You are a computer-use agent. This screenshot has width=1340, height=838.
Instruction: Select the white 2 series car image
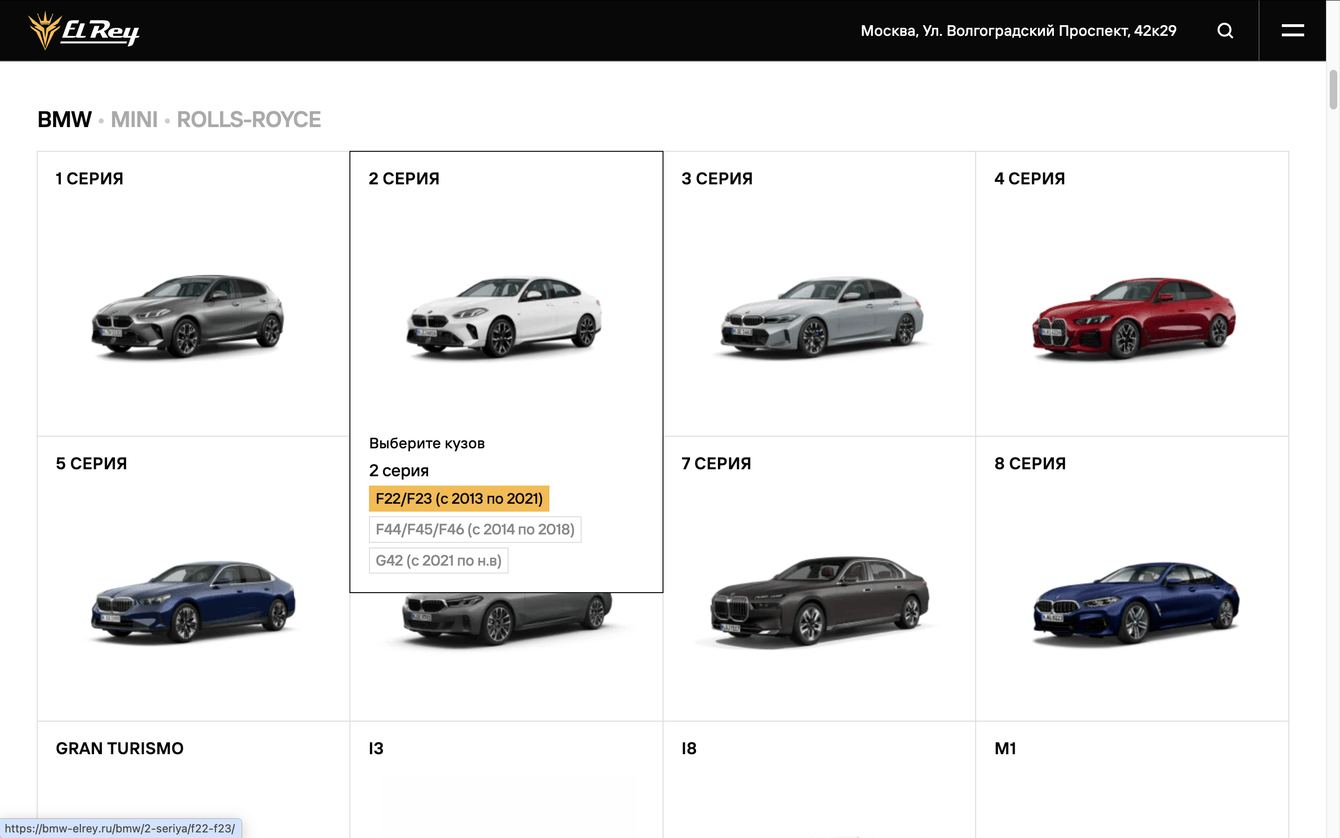[504, 316]
